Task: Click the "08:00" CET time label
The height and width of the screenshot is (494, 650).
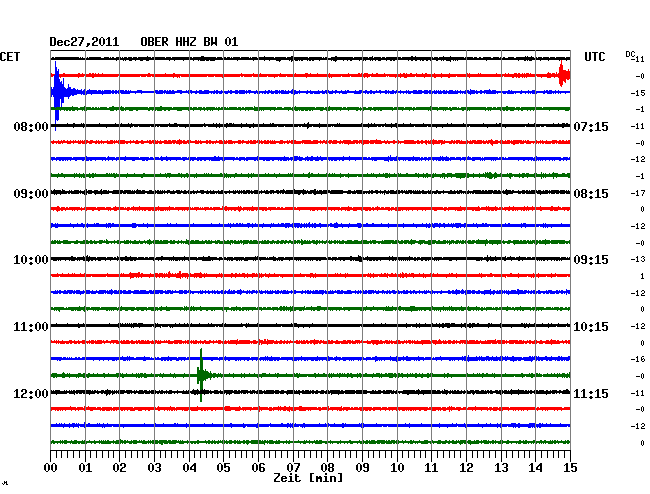Action: [x=31, y=126]
